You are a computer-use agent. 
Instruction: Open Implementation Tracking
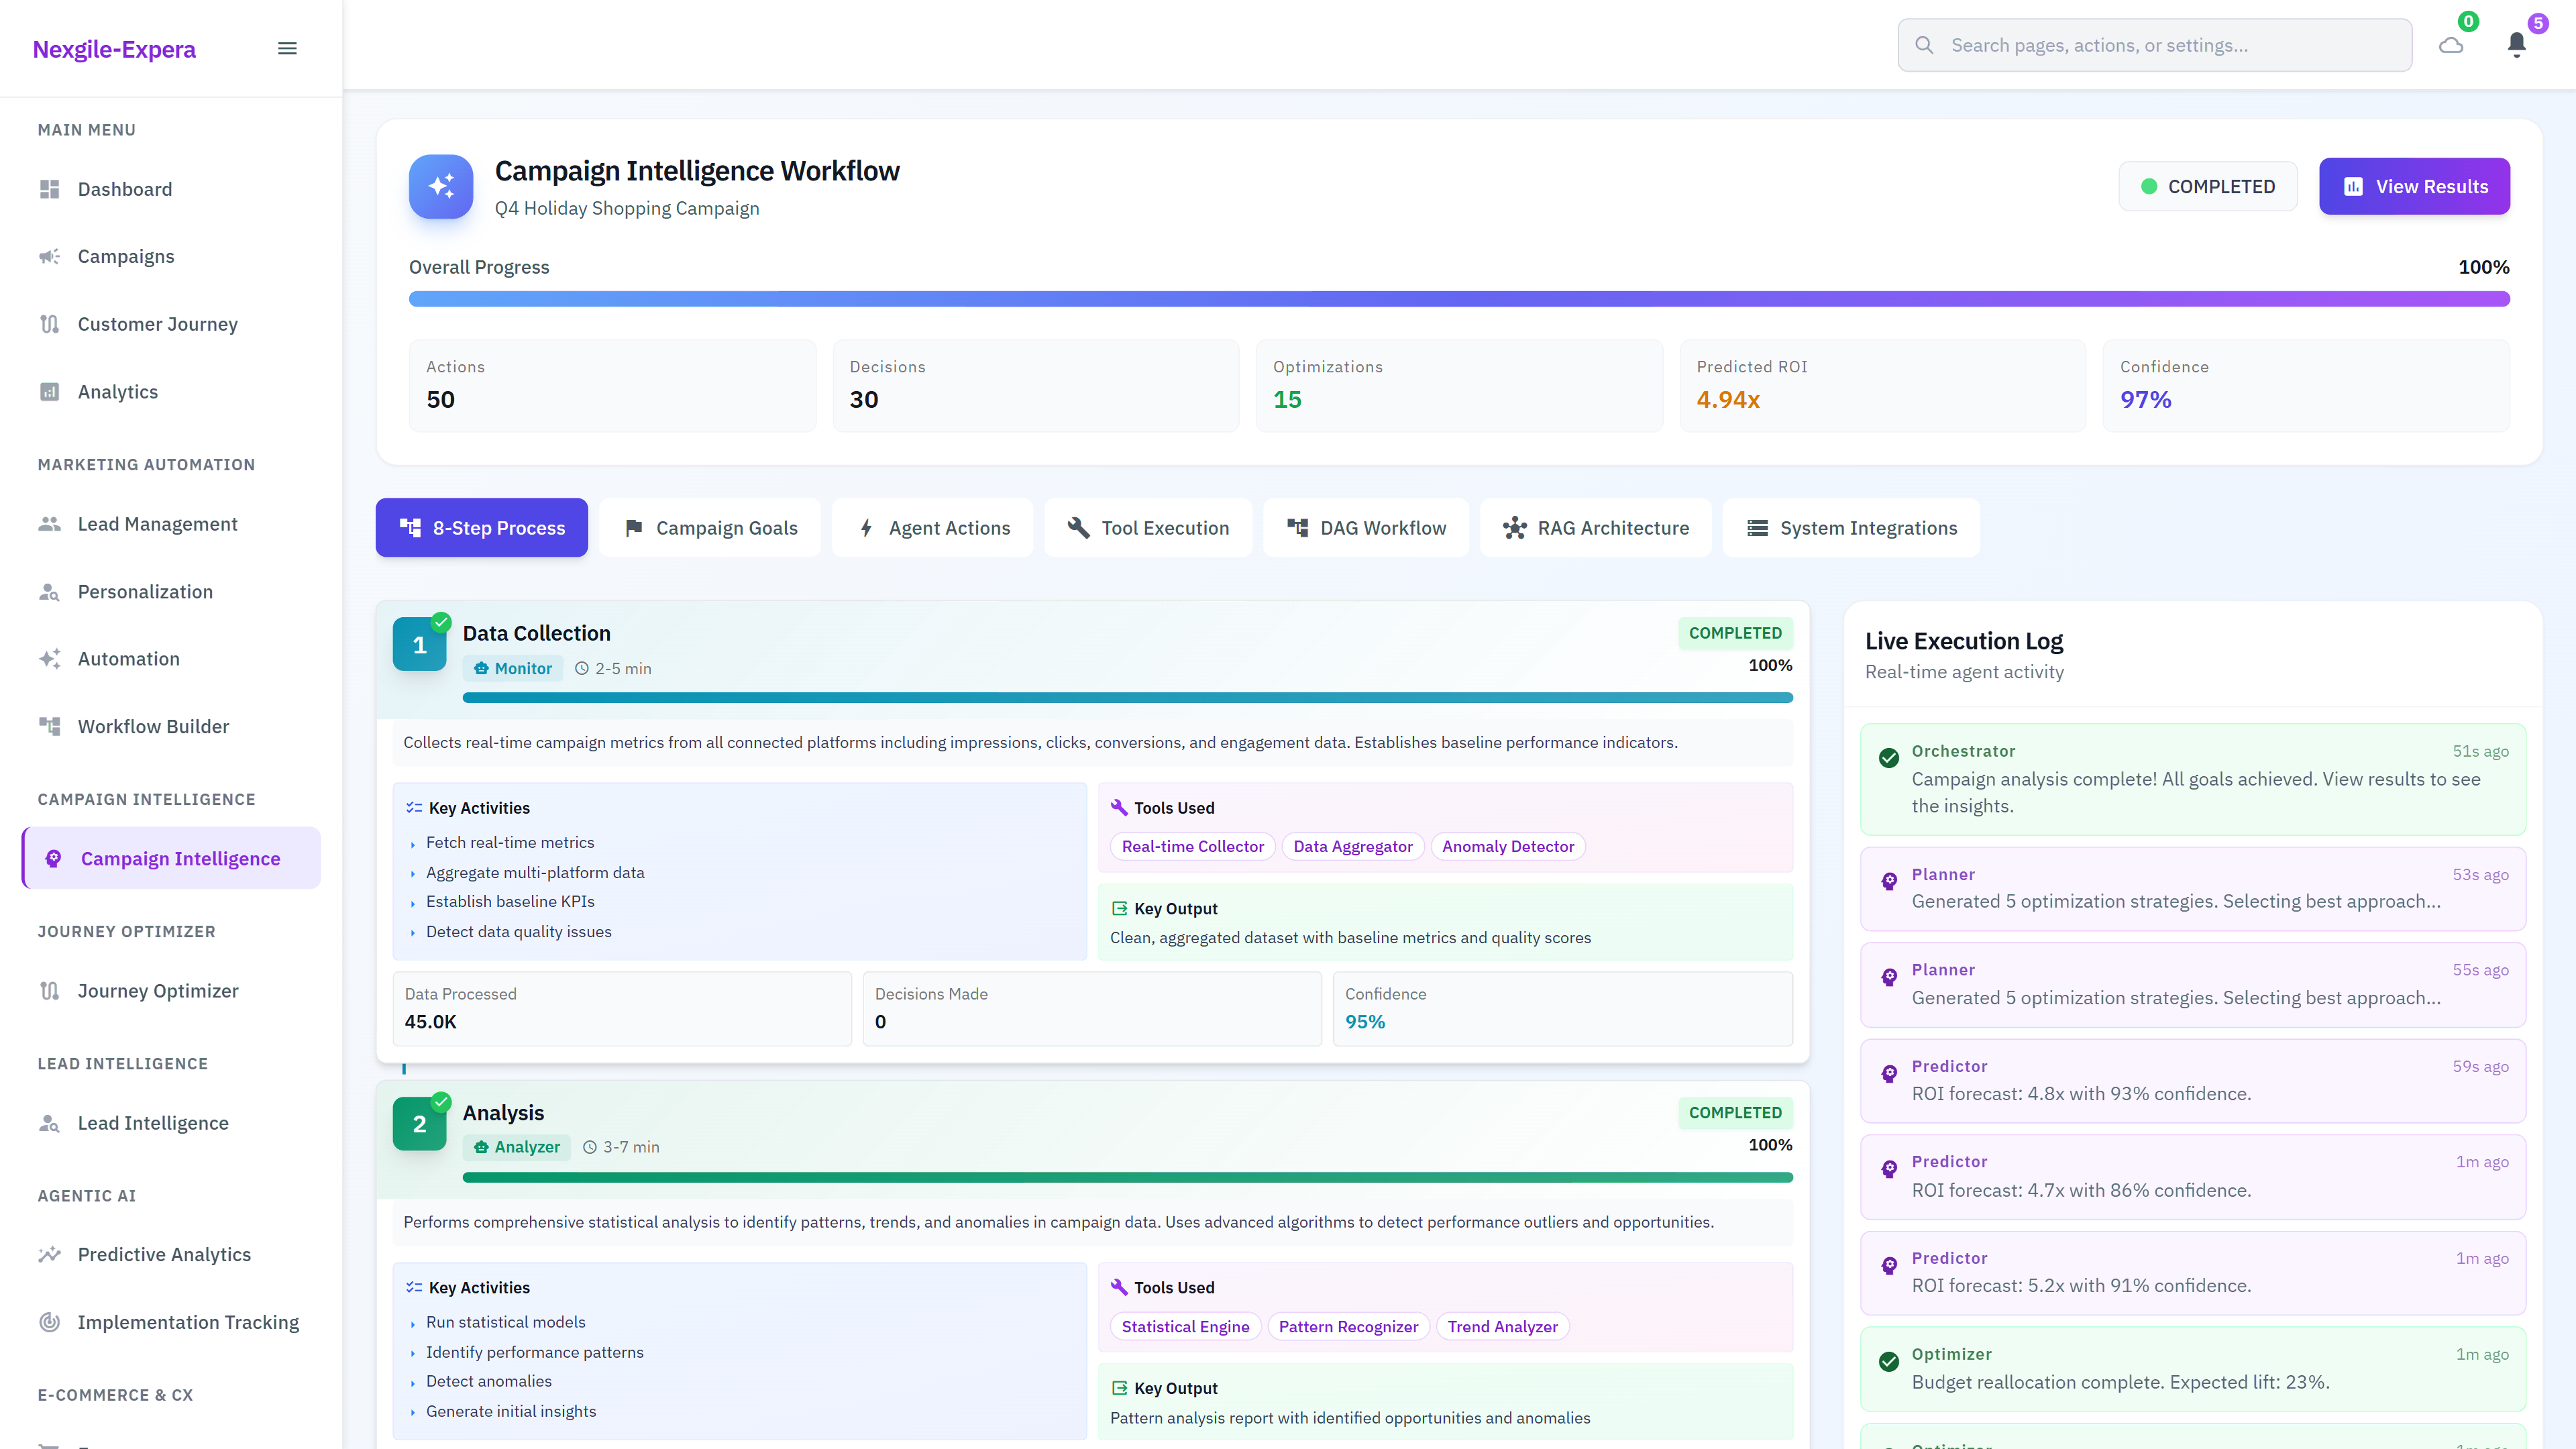tap(188, 1321)
